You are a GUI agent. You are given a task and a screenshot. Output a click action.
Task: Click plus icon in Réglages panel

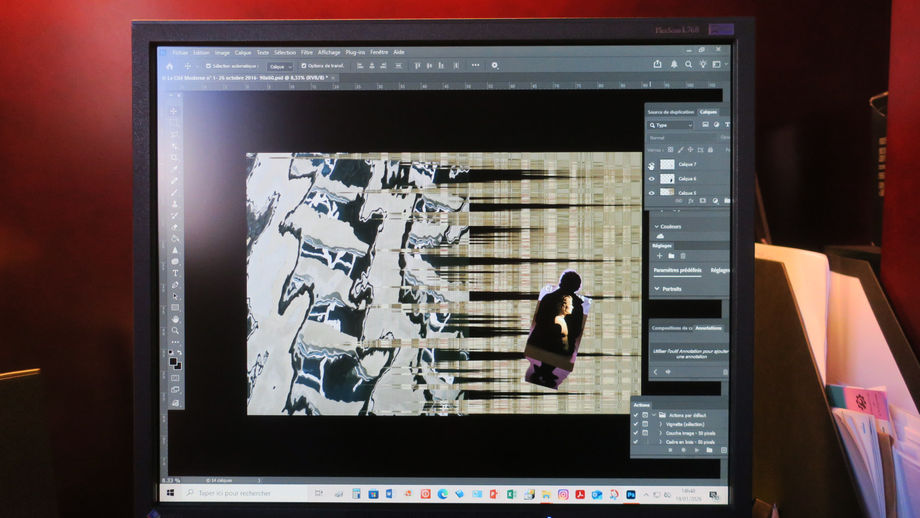pyautogui.click(x=659, y=256)
